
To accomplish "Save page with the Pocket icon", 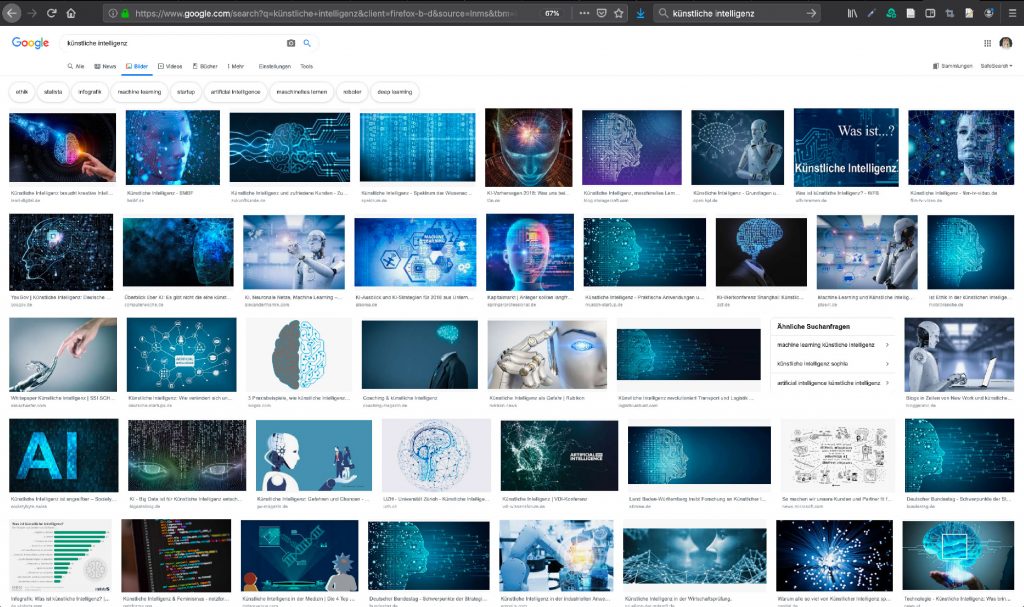I will pyautogui.click(x=601, y=14).
